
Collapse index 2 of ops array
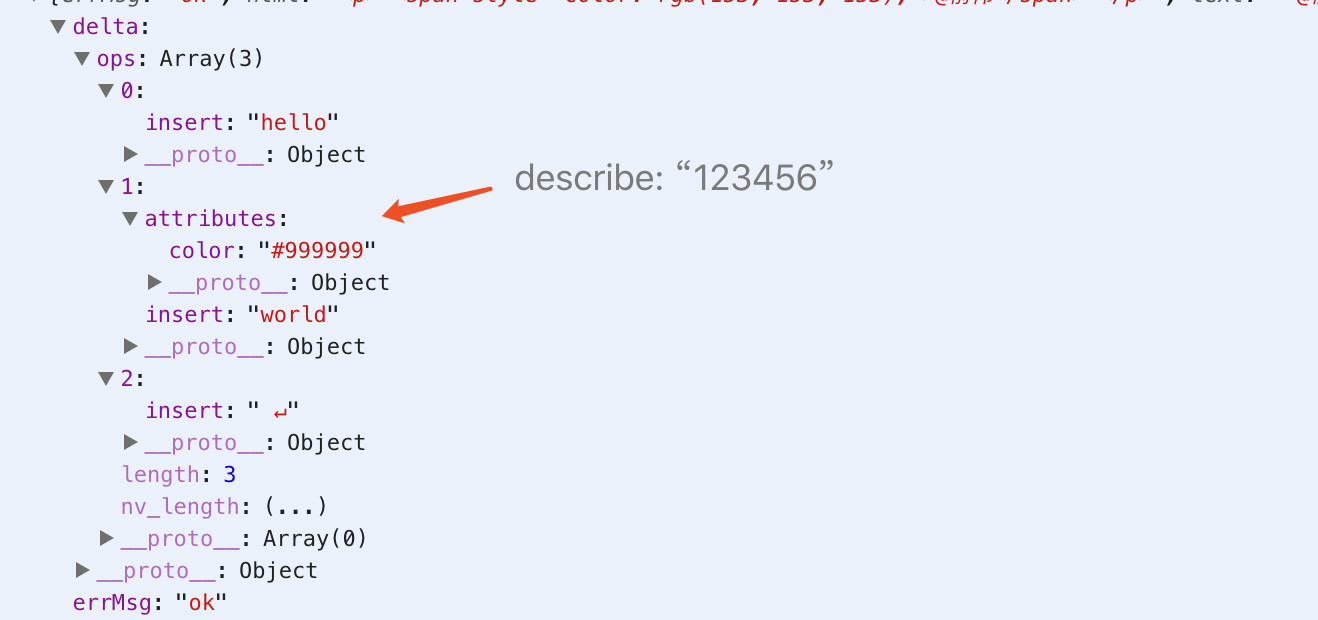tap(106, 378)
